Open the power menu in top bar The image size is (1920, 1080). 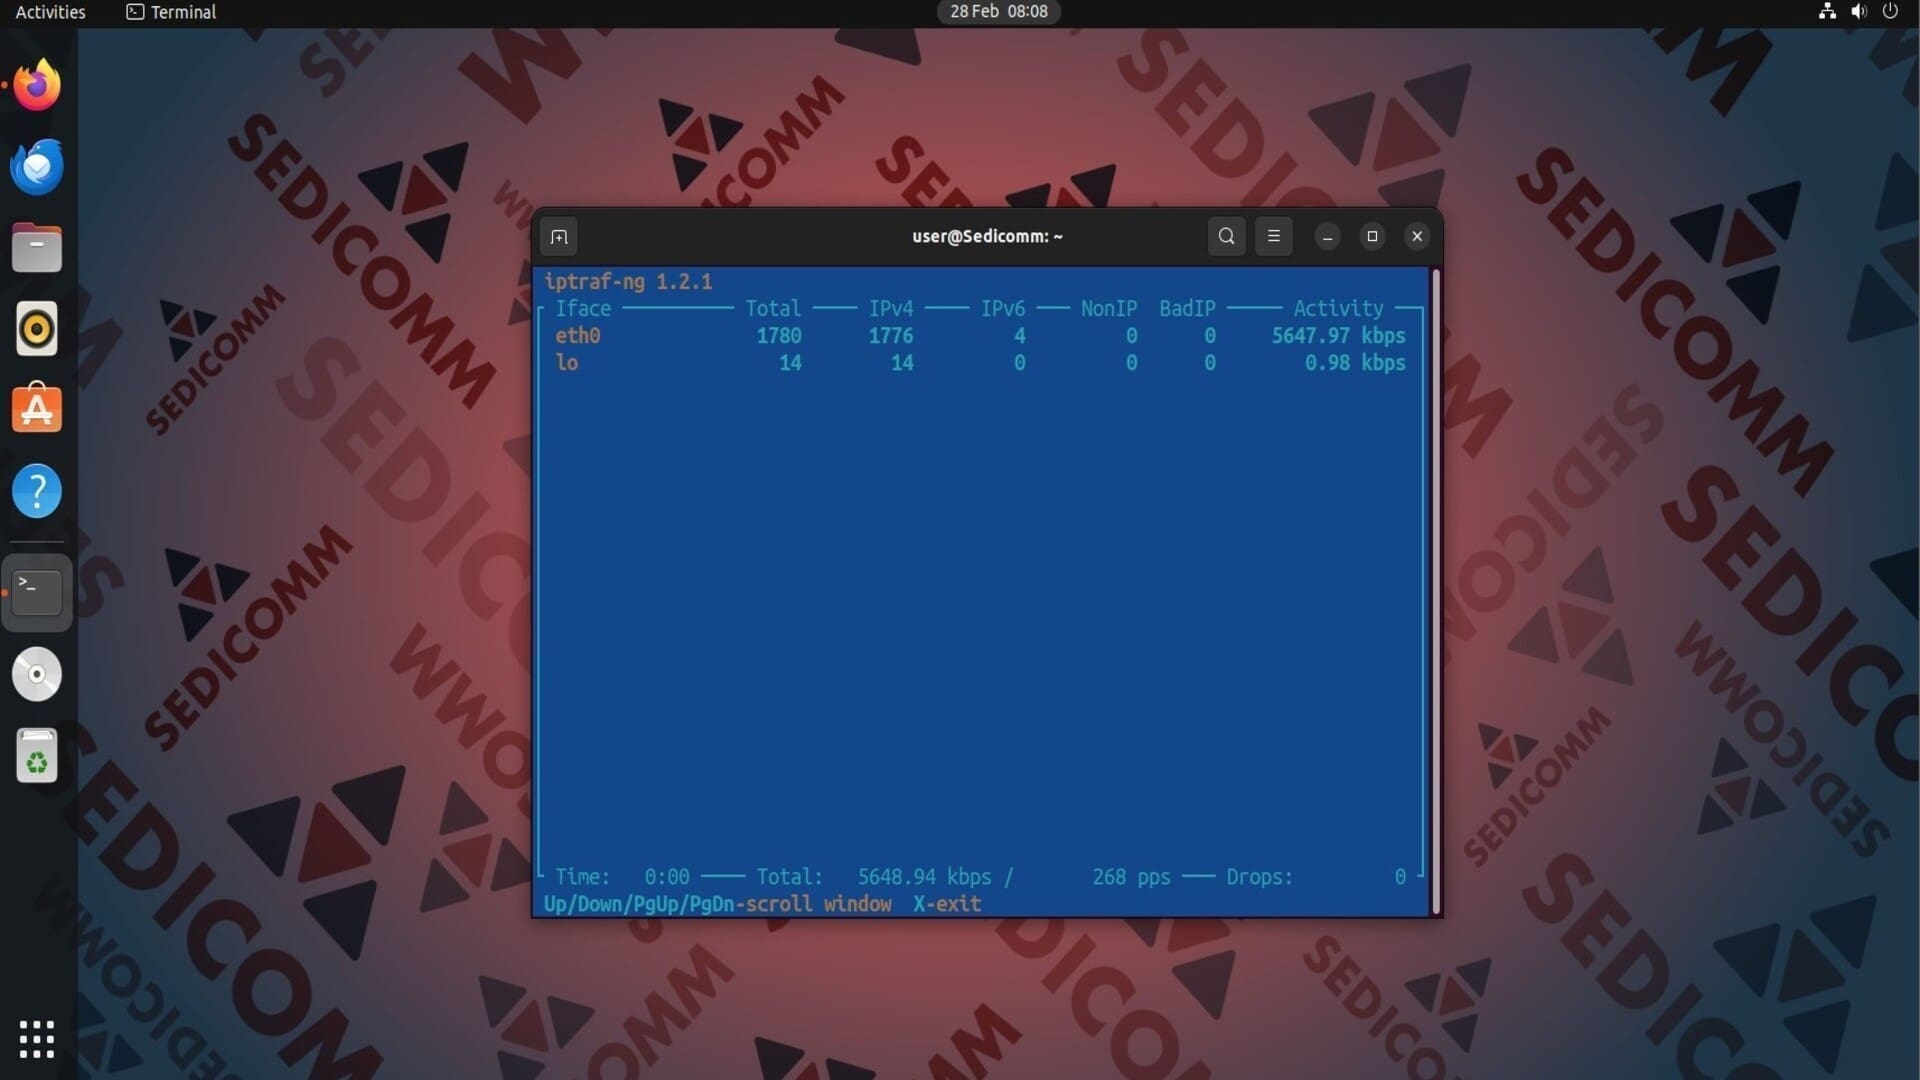coord(1890,12)
